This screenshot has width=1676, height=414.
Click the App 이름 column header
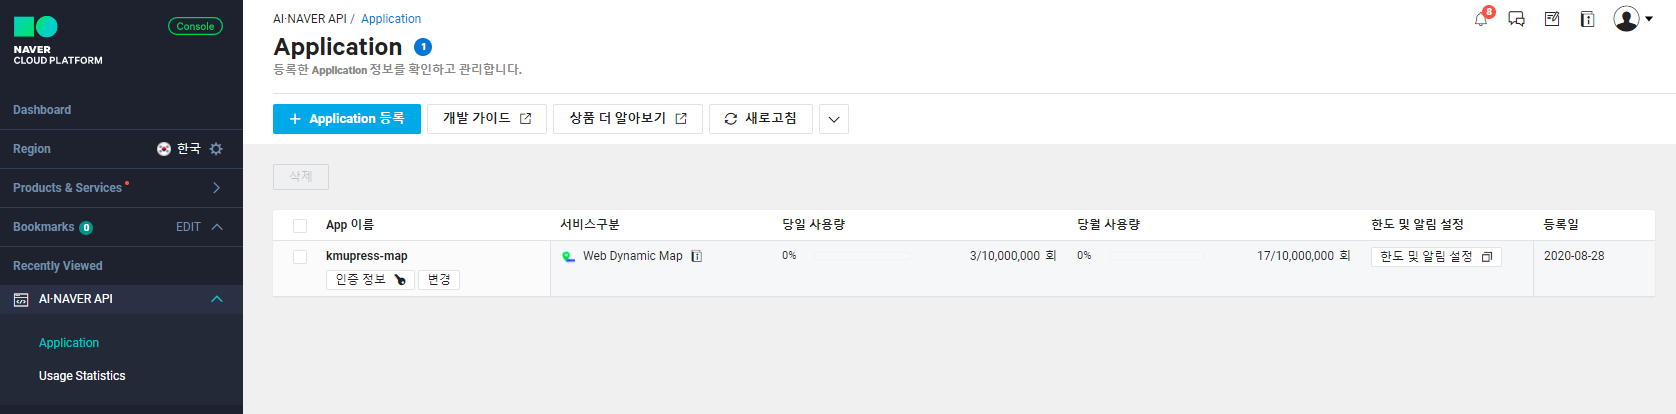(350, 225)
